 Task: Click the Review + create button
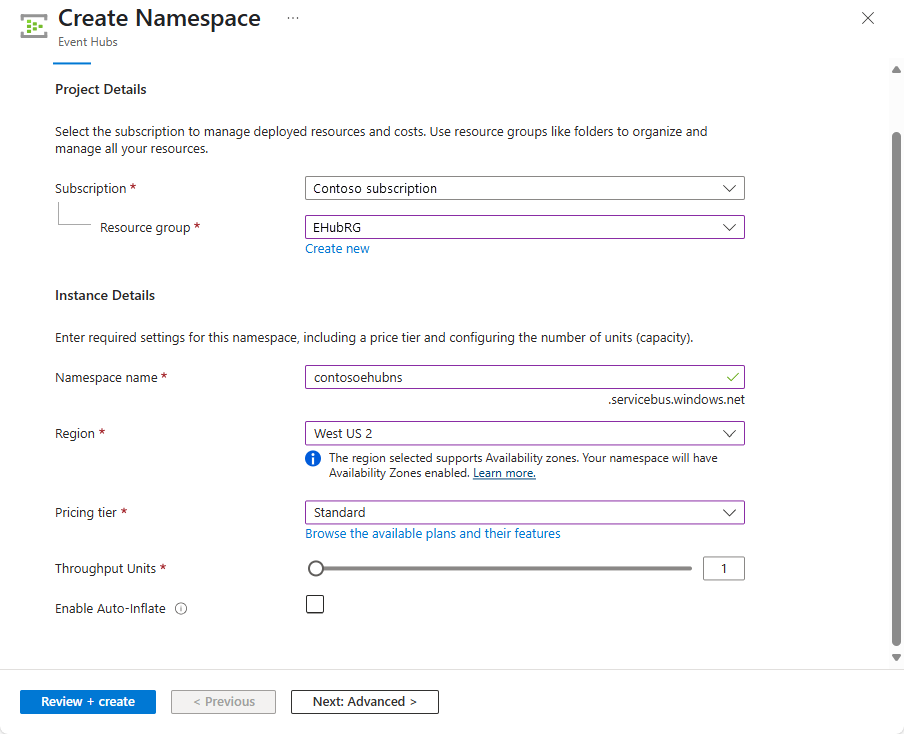tap(87, 701)
